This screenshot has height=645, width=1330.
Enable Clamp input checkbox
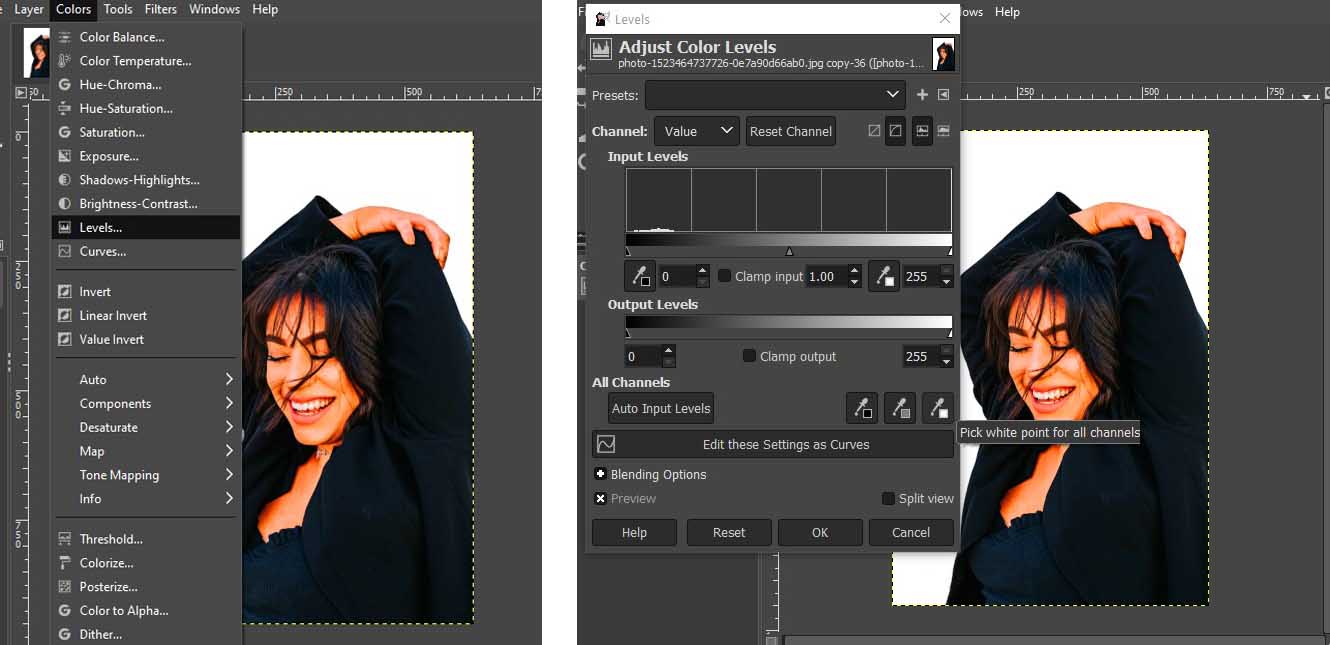click(x=725, y=277)
